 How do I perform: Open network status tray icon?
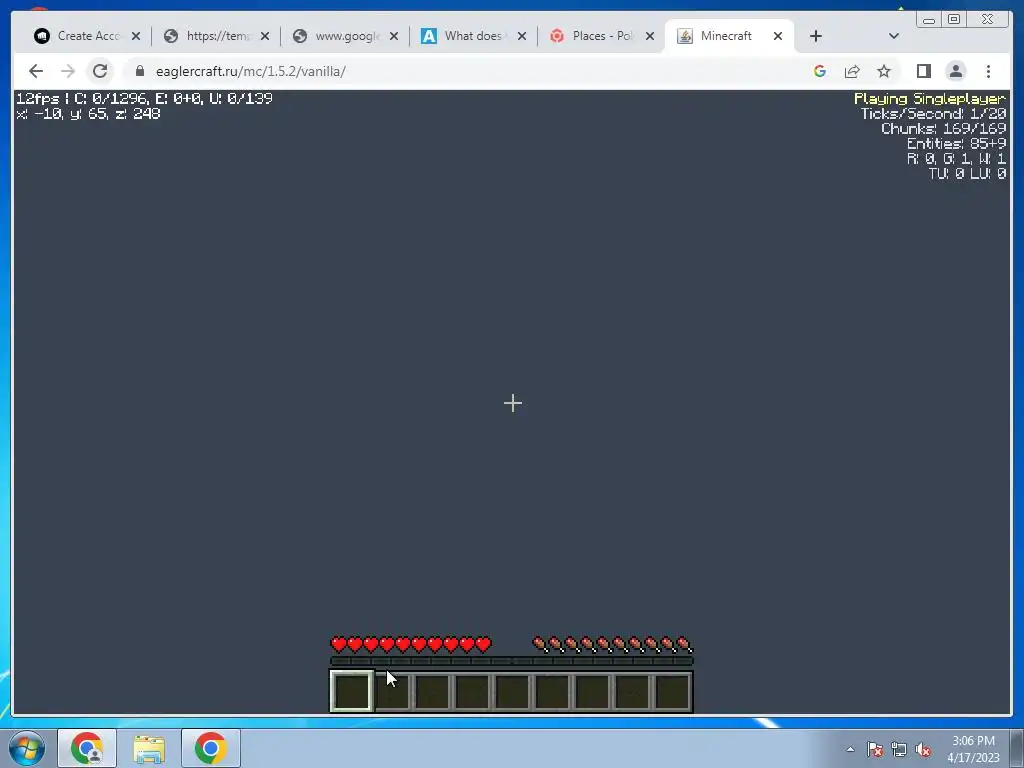coord(899,749)
